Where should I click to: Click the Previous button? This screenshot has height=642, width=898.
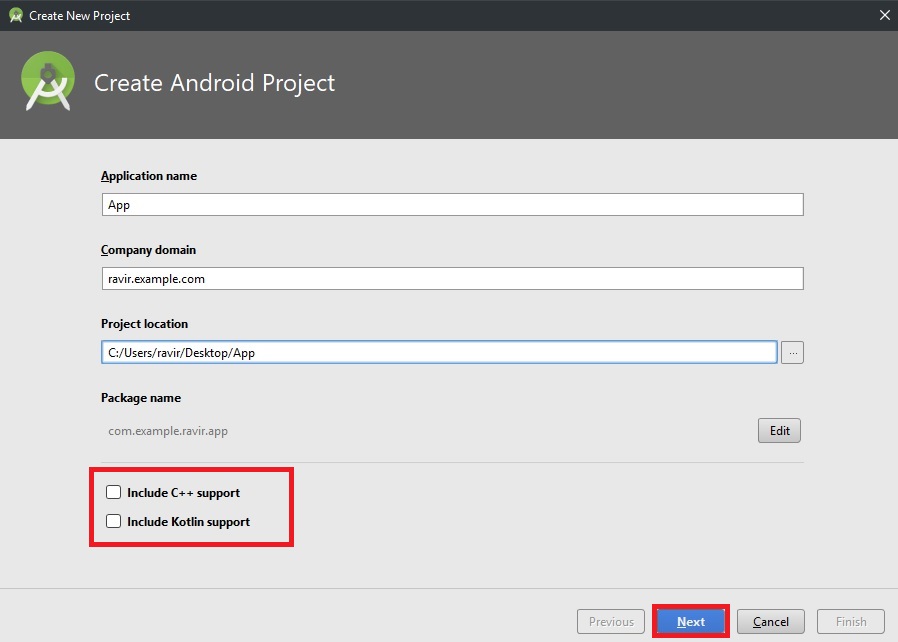611,622
